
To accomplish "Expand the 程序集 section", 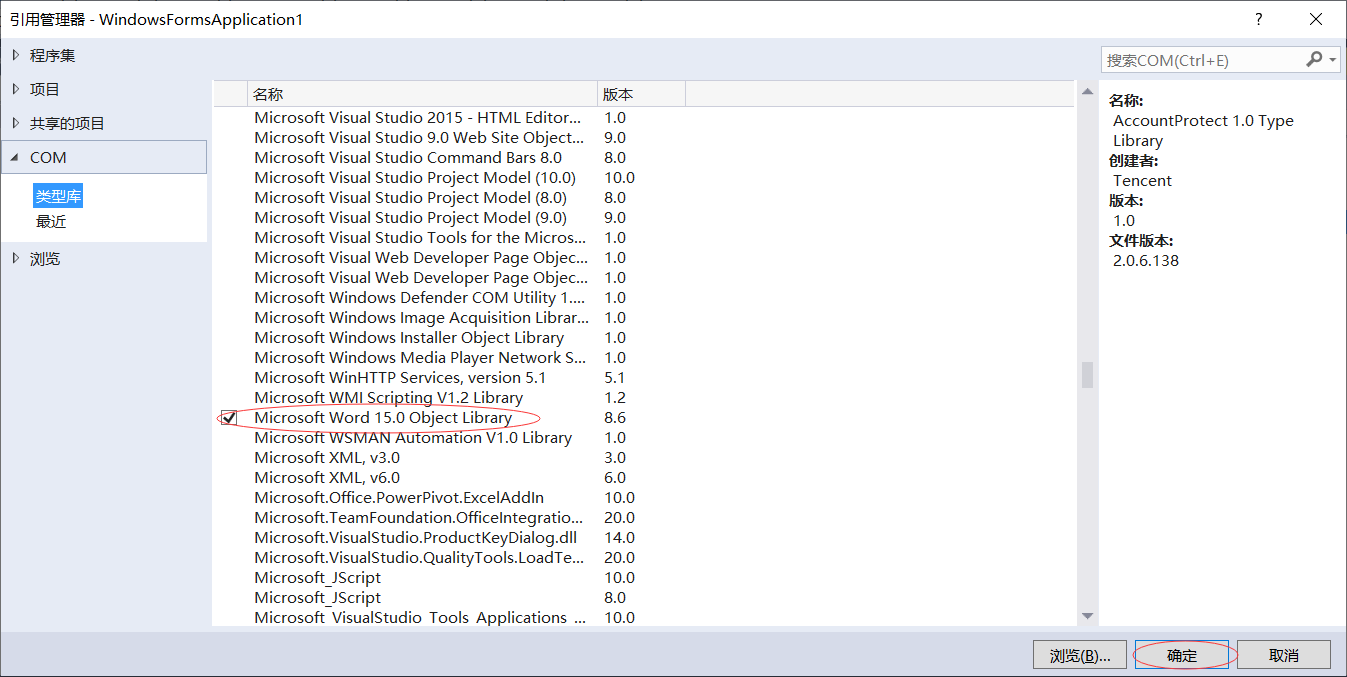I will tap(15, 55).
